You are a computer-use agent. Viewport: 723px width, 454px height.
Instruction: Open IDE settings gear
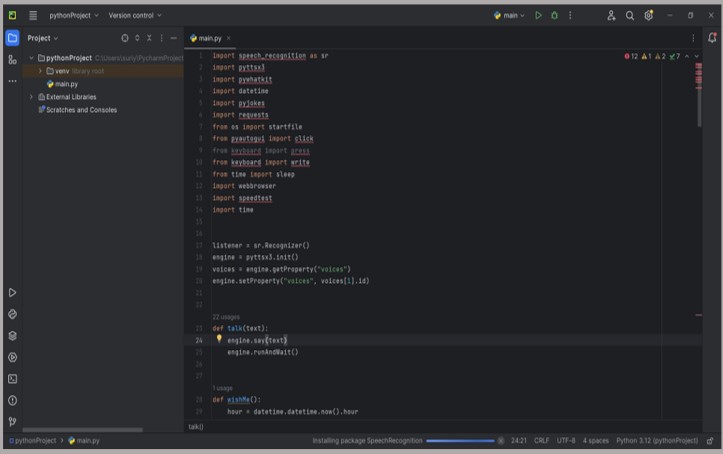pos(648,16)
